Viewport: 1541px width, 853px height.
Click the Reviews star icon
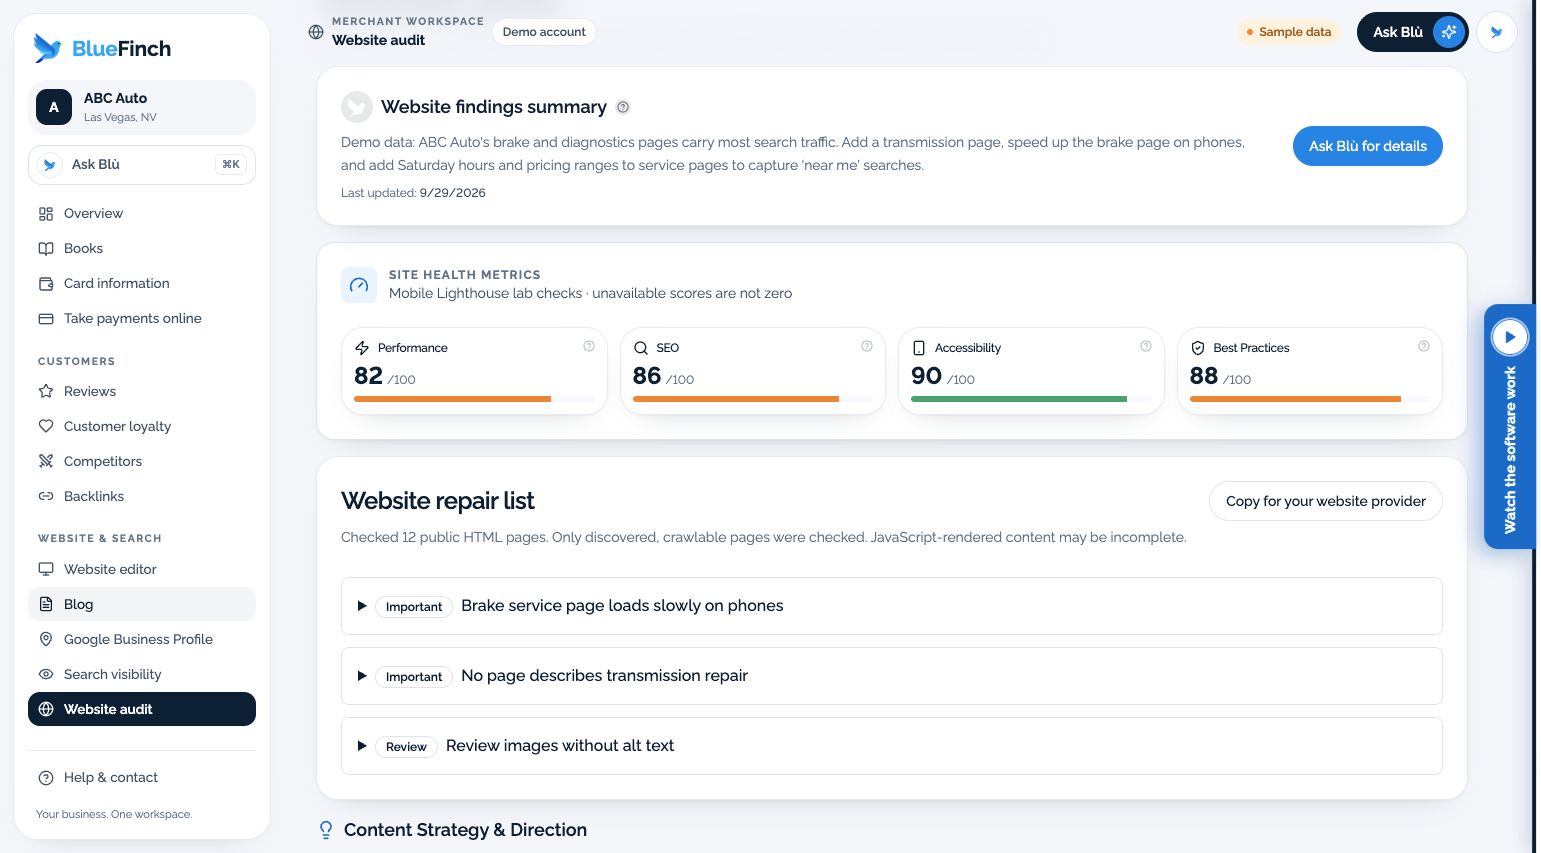click(x=46, y=391)
